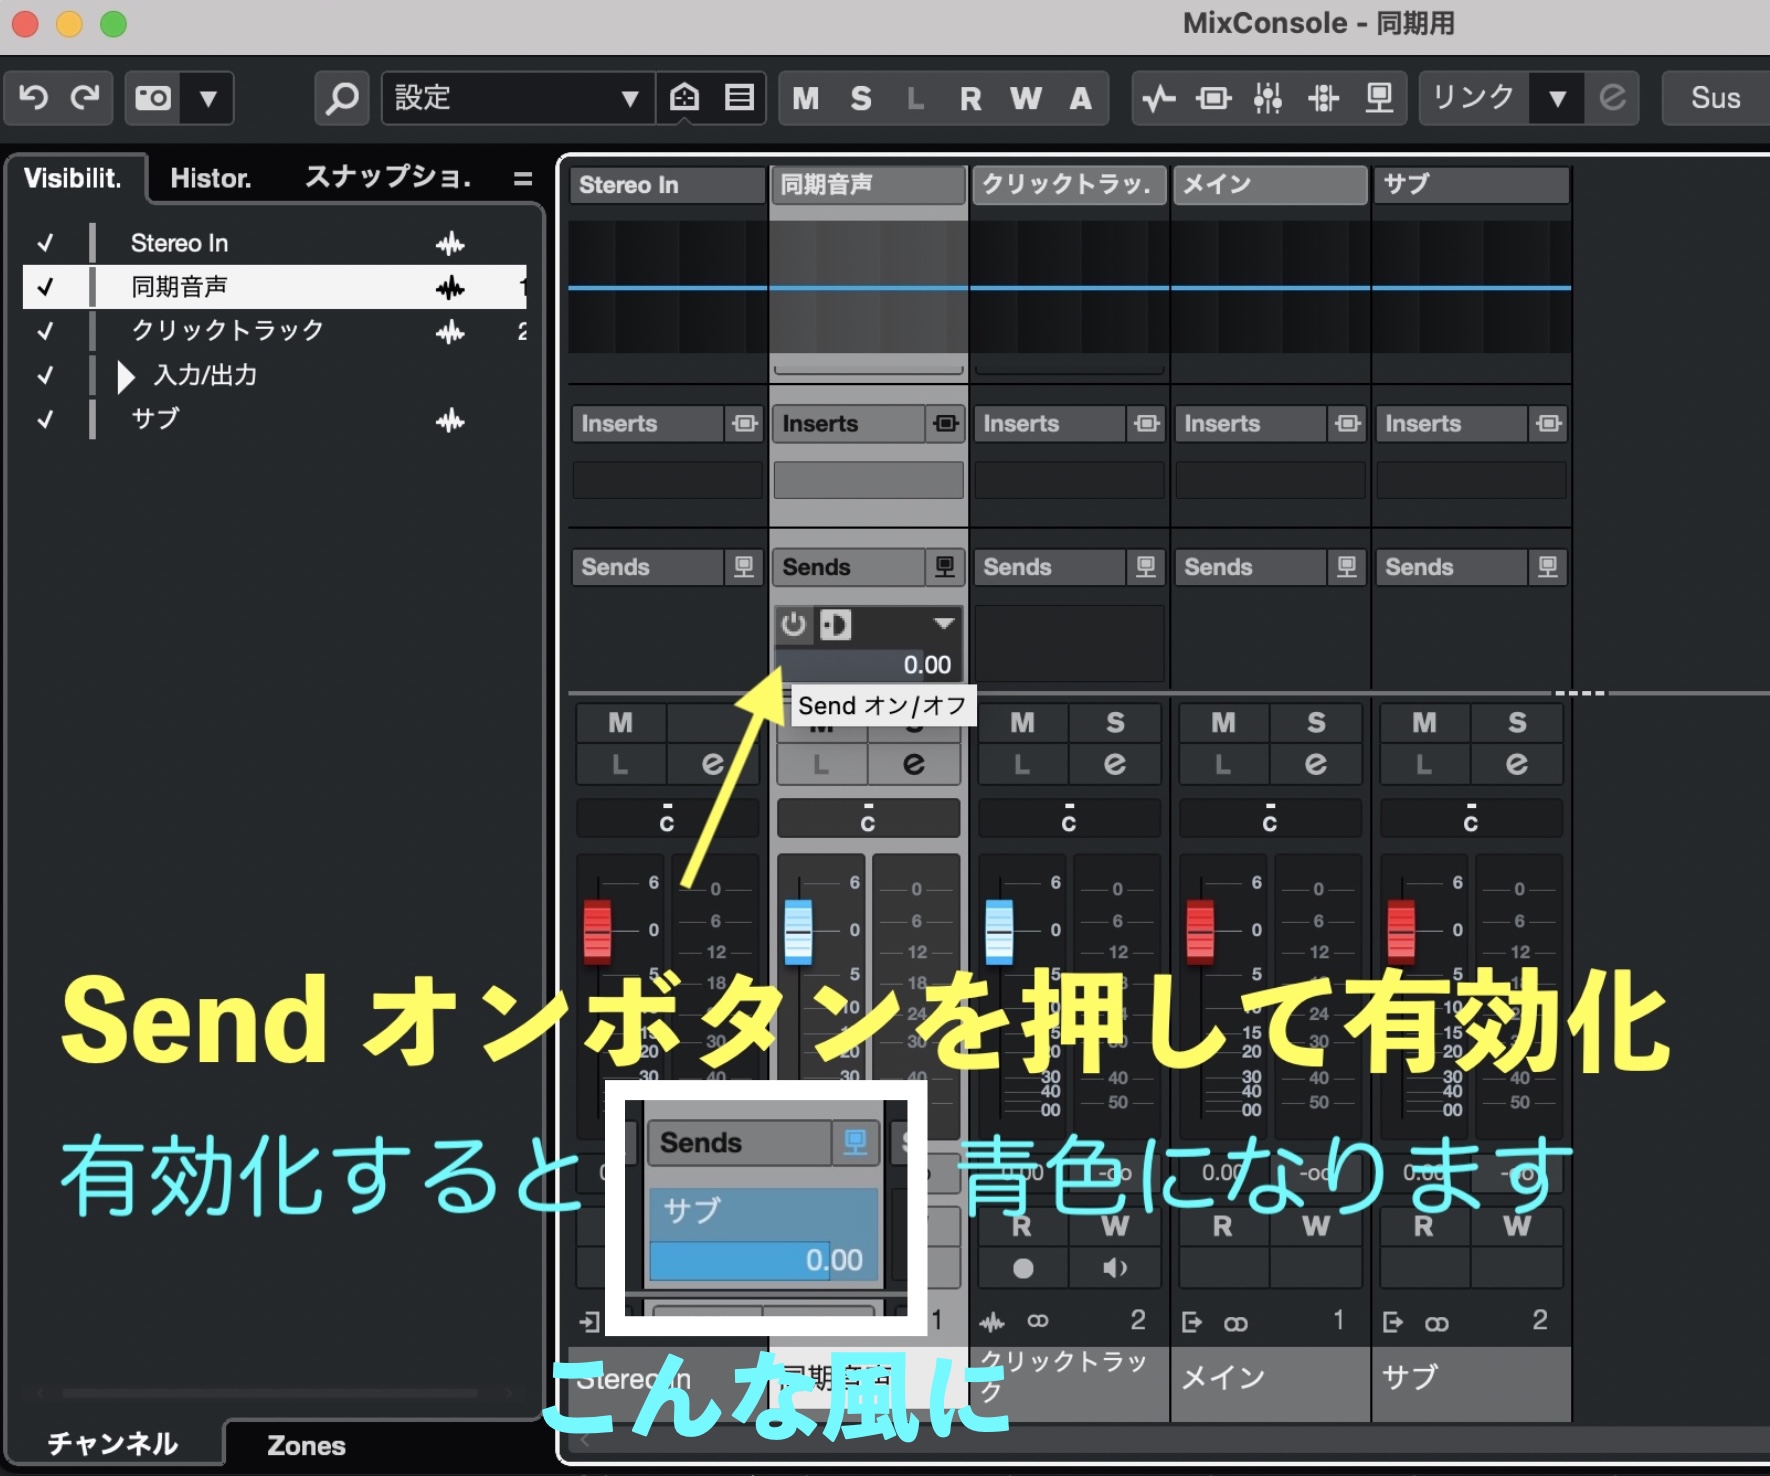Click Read R on メイン channel

point(1222,1226)
